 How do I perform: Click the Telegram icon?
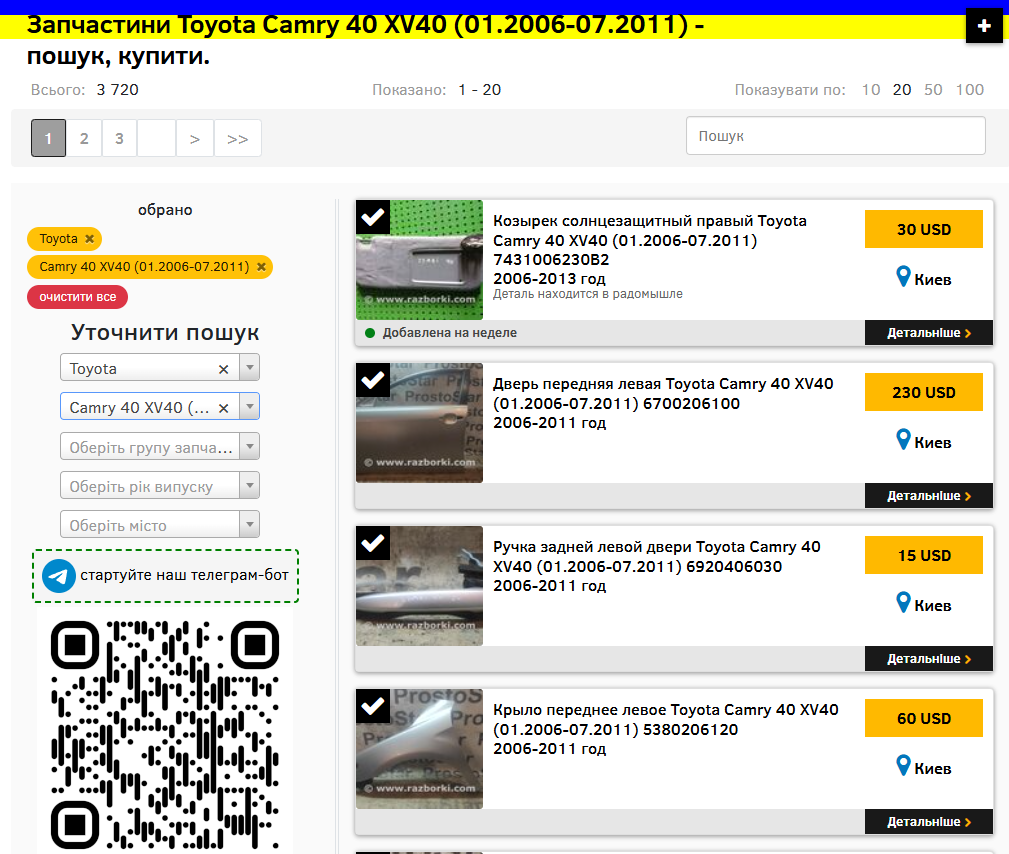click(x=59, y=576)
